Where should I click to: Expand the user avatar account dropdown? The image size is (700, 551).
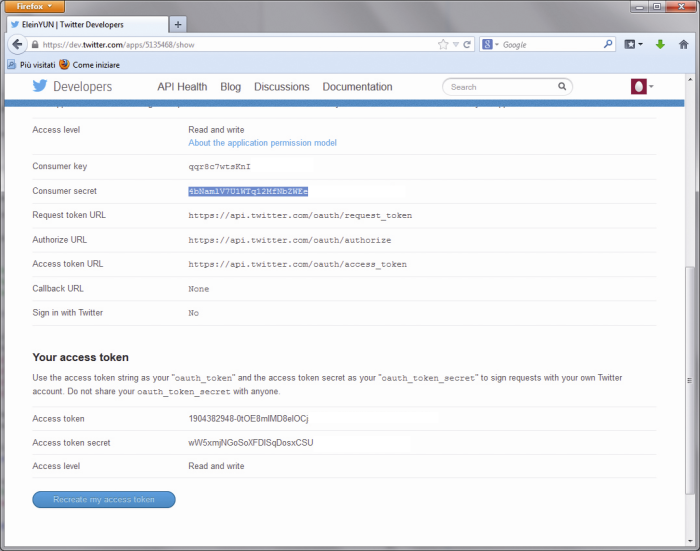[642, 87]
